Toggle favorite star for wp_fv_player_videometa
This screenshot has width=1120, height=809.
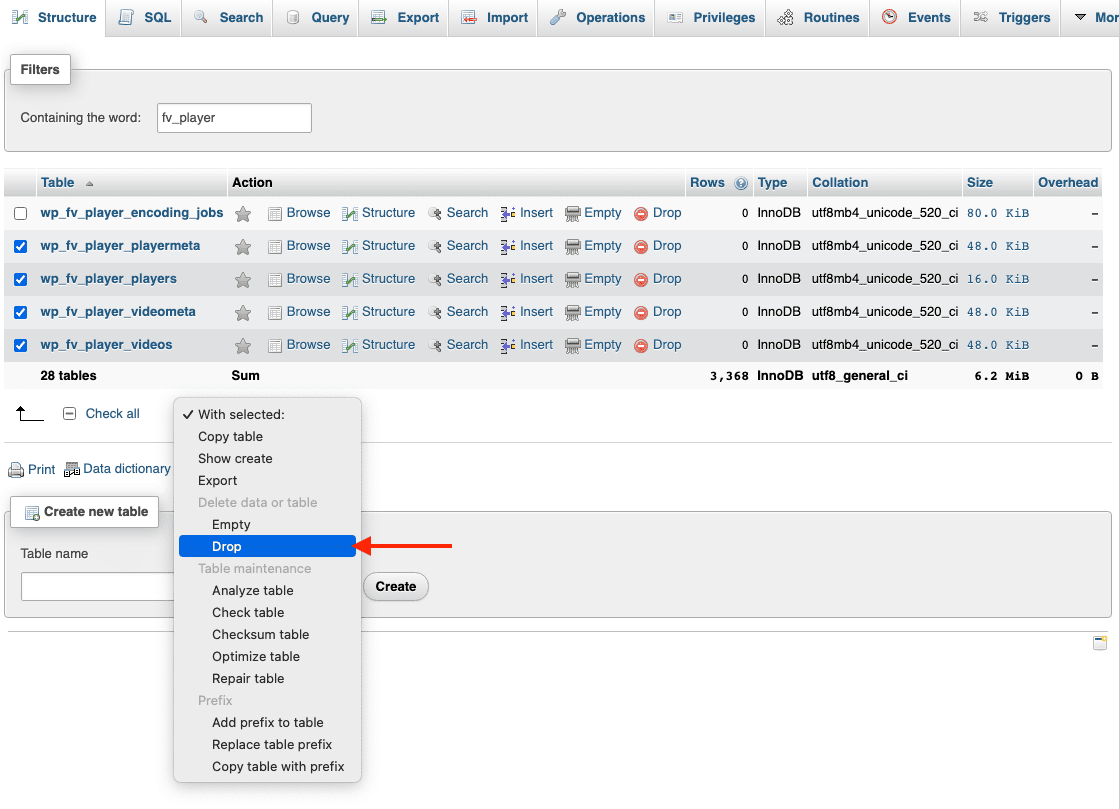(243, 312)
